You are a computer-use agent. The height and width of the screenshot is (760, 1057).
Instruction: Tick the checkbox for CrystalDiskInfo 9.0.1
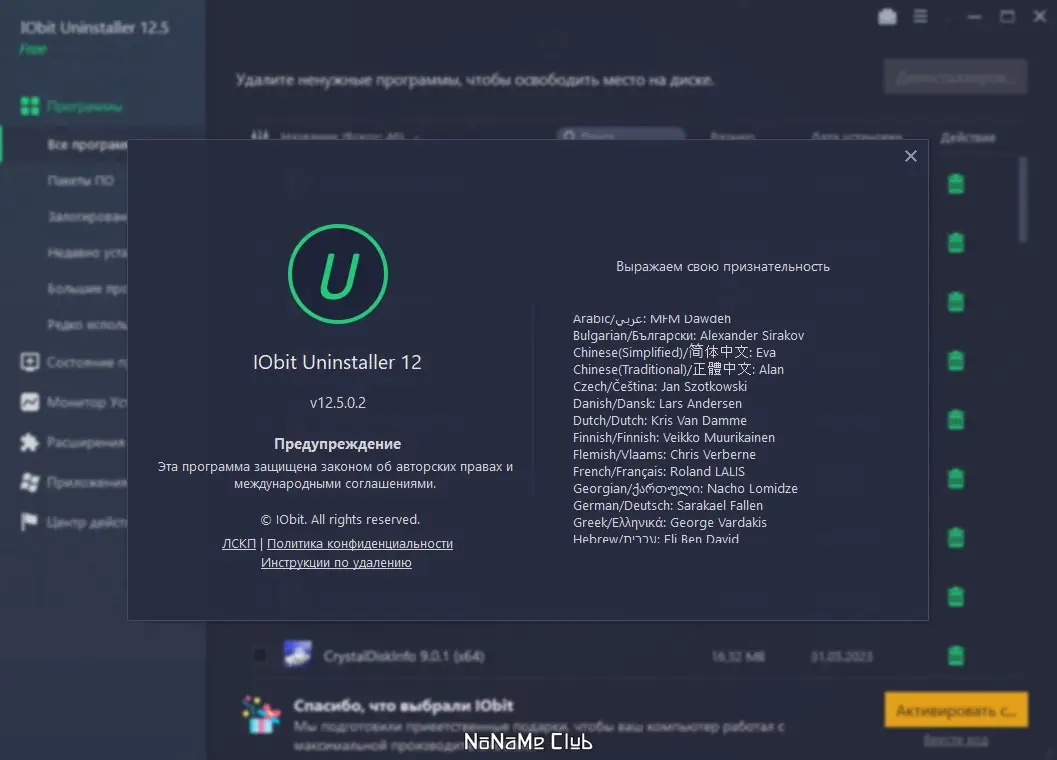coord(260,655)
